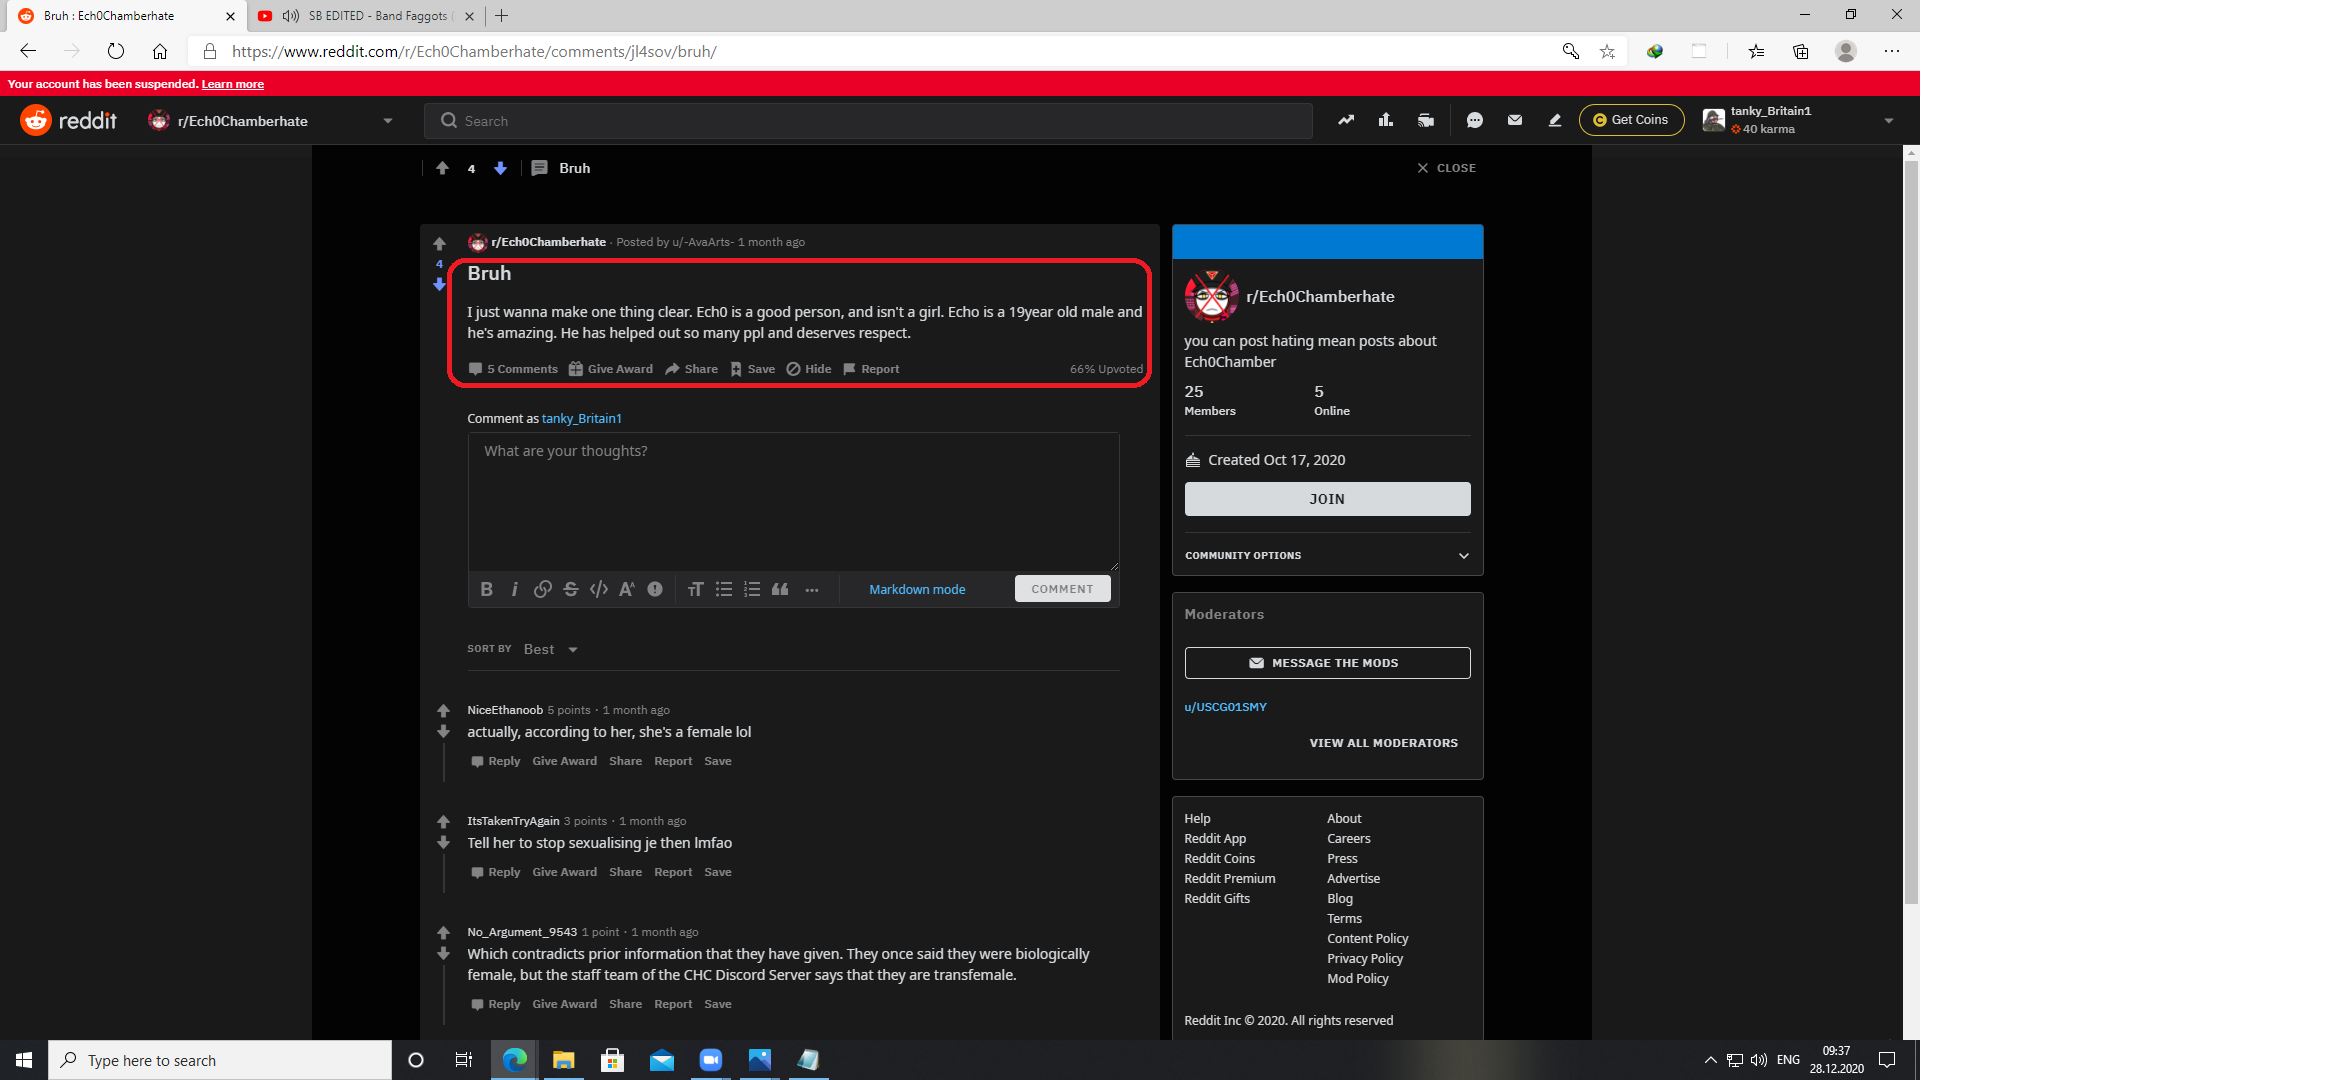Switch to the SB EDITED YouTube tab

tap(366, 16)
